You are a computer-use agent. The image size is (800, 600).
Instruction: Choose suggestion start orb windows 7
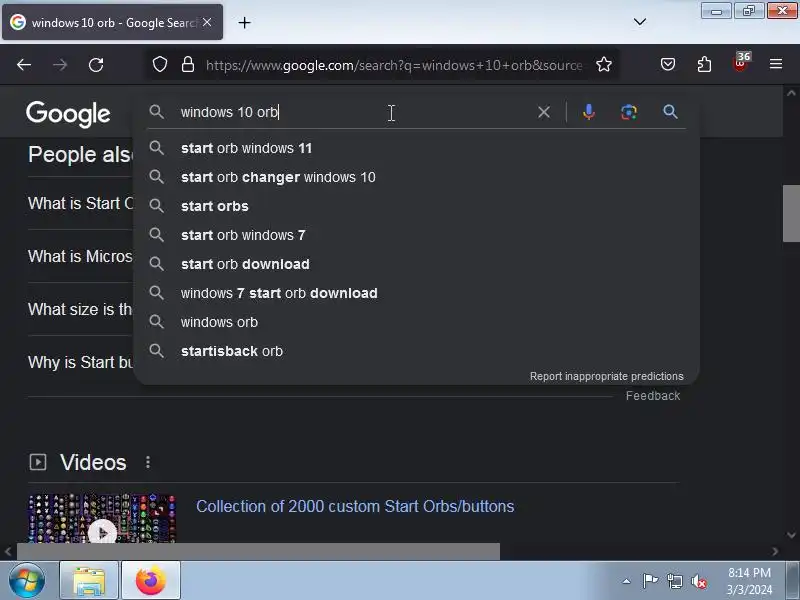tap(416, 235)
